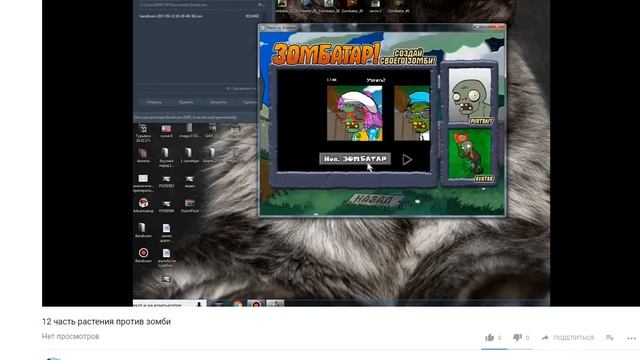Click the НАЗАД back button in game
The height and width of the screenshot is (360, 640).
[x=374, y=200]
